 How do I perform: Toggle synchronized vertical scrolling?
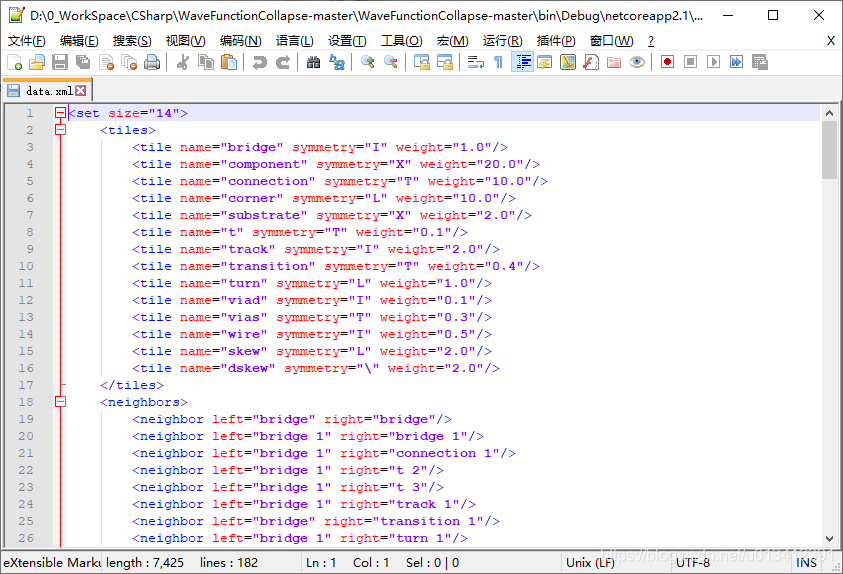pyautogui.click(x=422, y=62)
